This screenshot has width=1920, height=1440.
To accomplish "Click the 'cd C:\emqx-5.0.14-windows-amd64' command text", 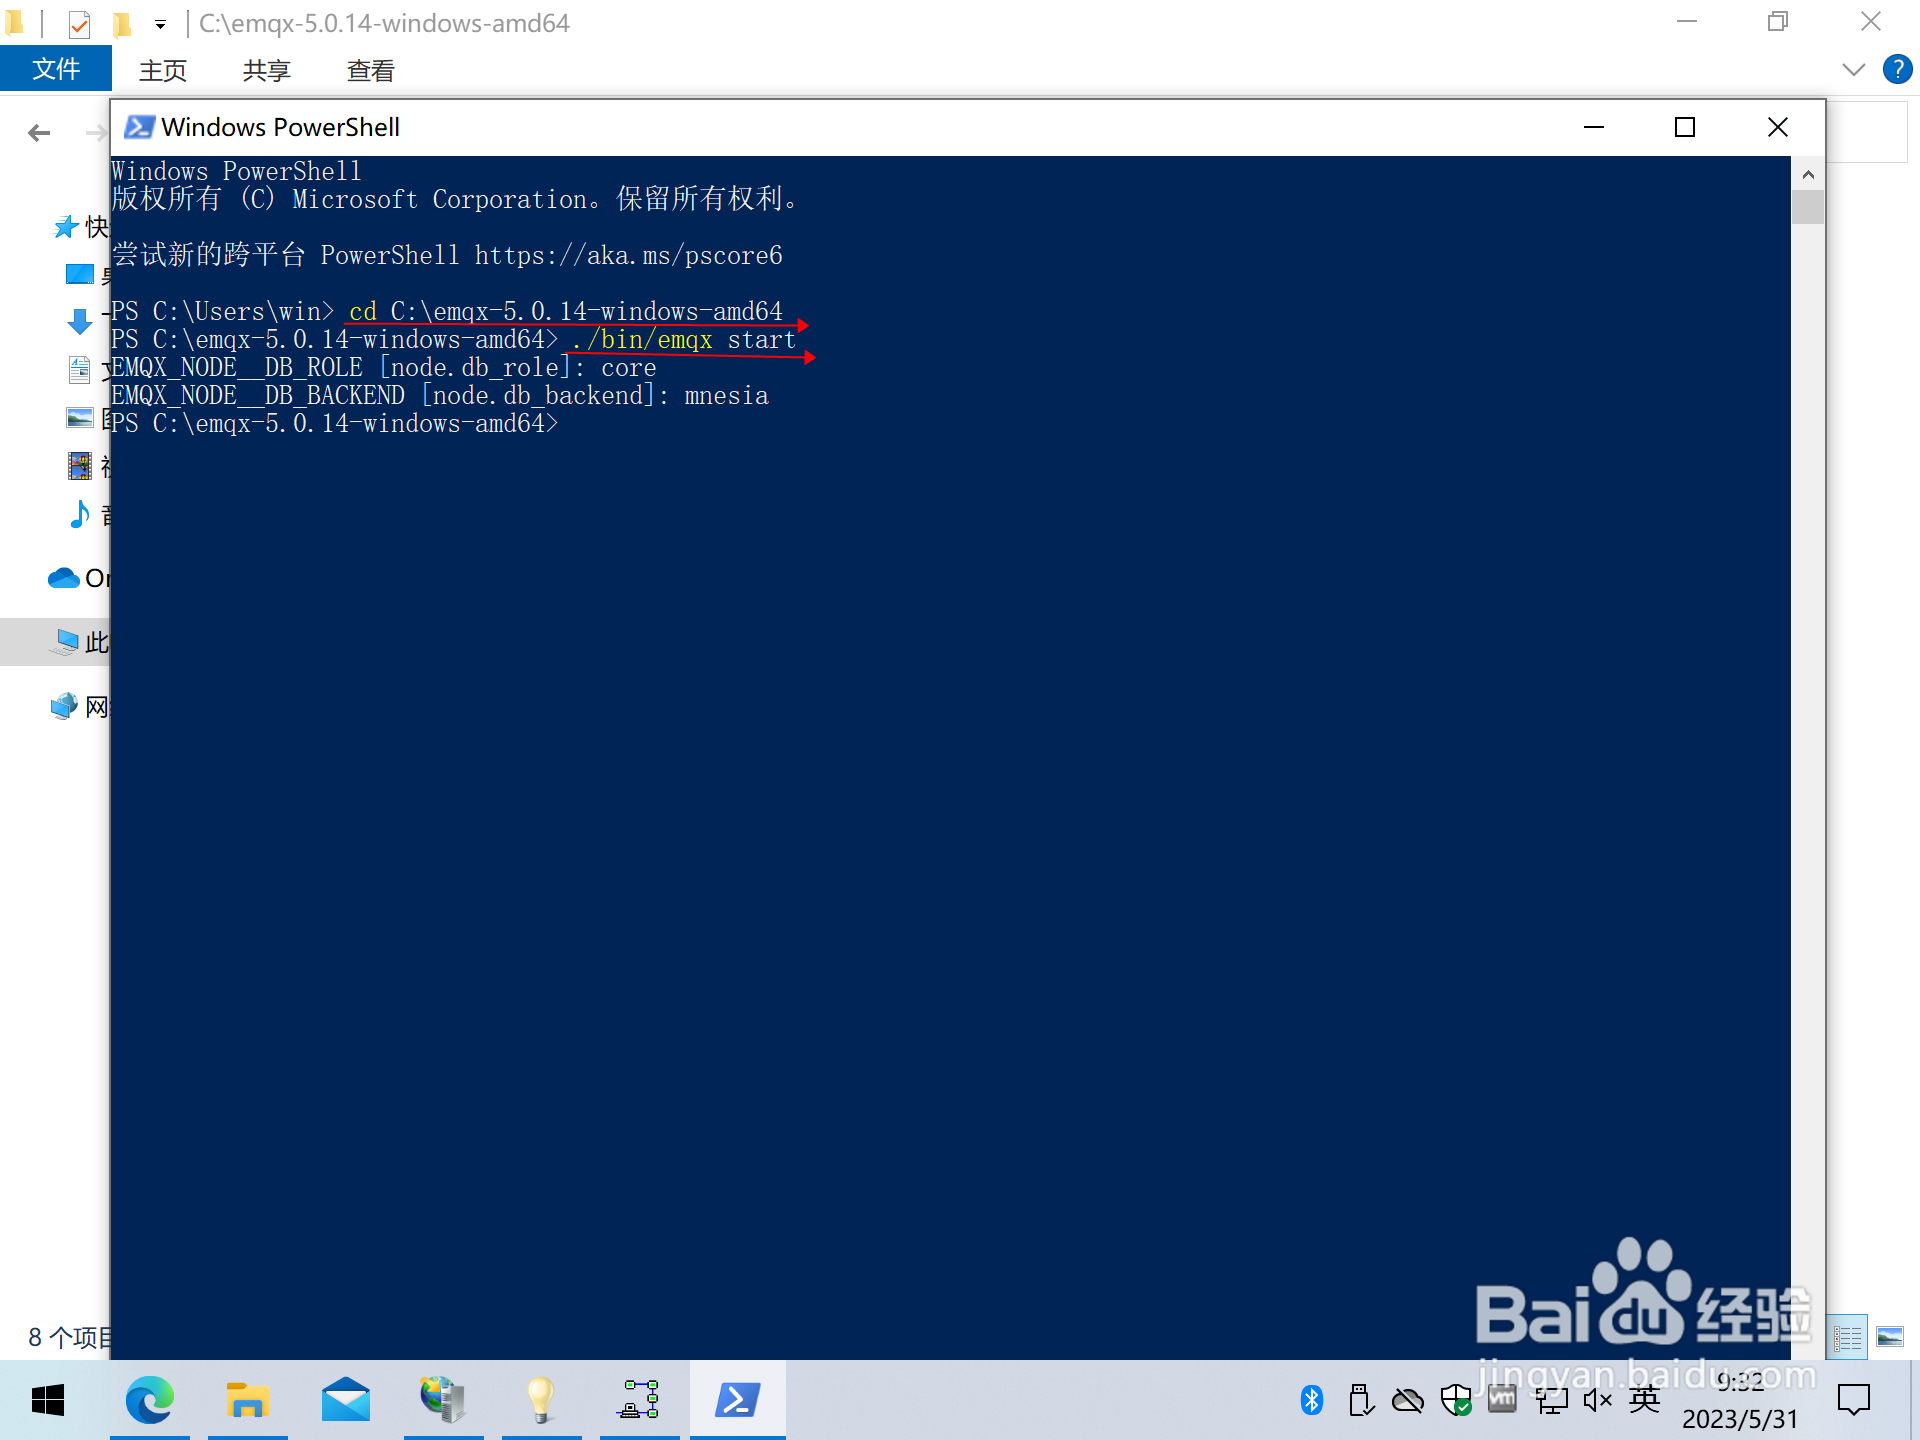I will [x=566, y=312].
